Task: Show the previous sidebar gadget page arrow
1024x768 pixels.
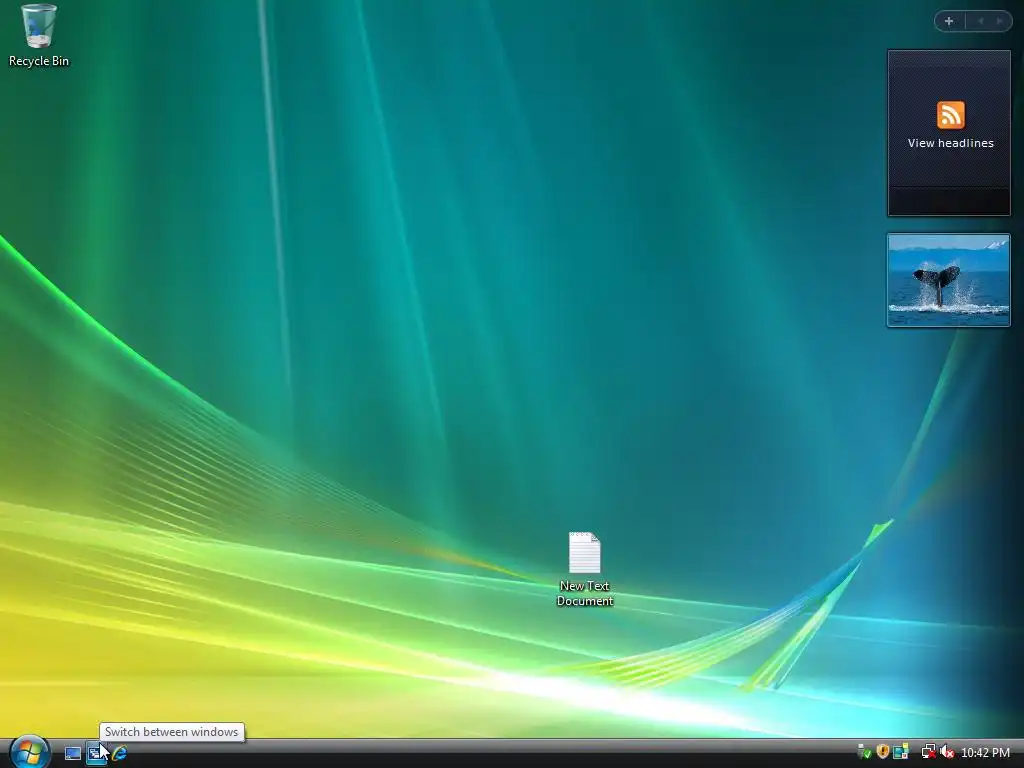Action: pyautogui.click(x=980, y=21)
